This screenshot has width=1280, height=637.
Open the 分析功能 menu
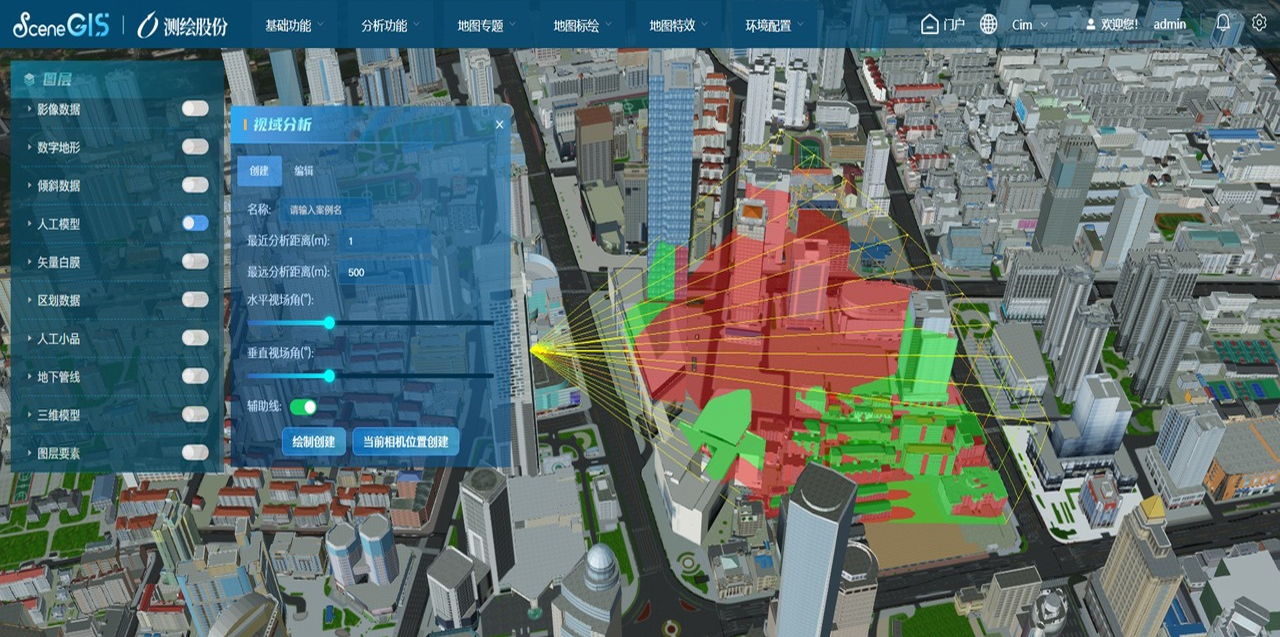391,25
